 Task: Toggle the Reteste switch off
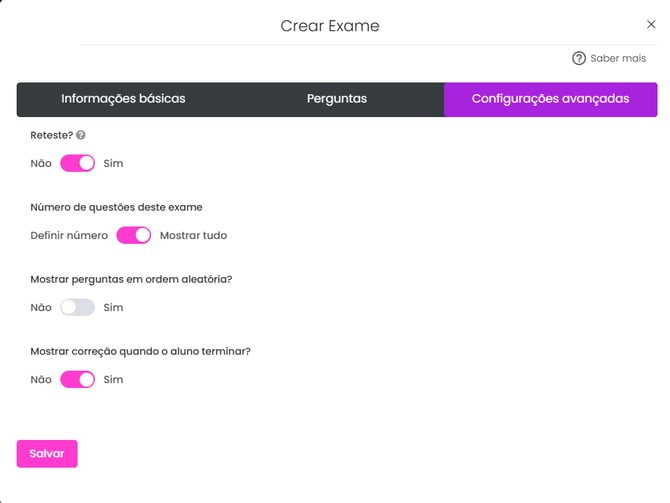click(77, 163)
